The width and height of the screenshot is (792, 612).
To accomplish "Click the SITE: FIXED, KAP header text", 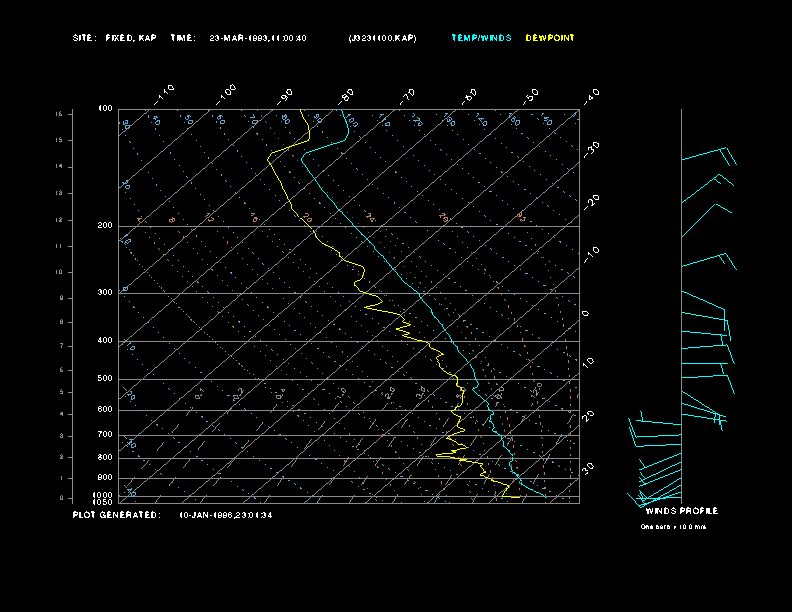I will pos(115,38).
